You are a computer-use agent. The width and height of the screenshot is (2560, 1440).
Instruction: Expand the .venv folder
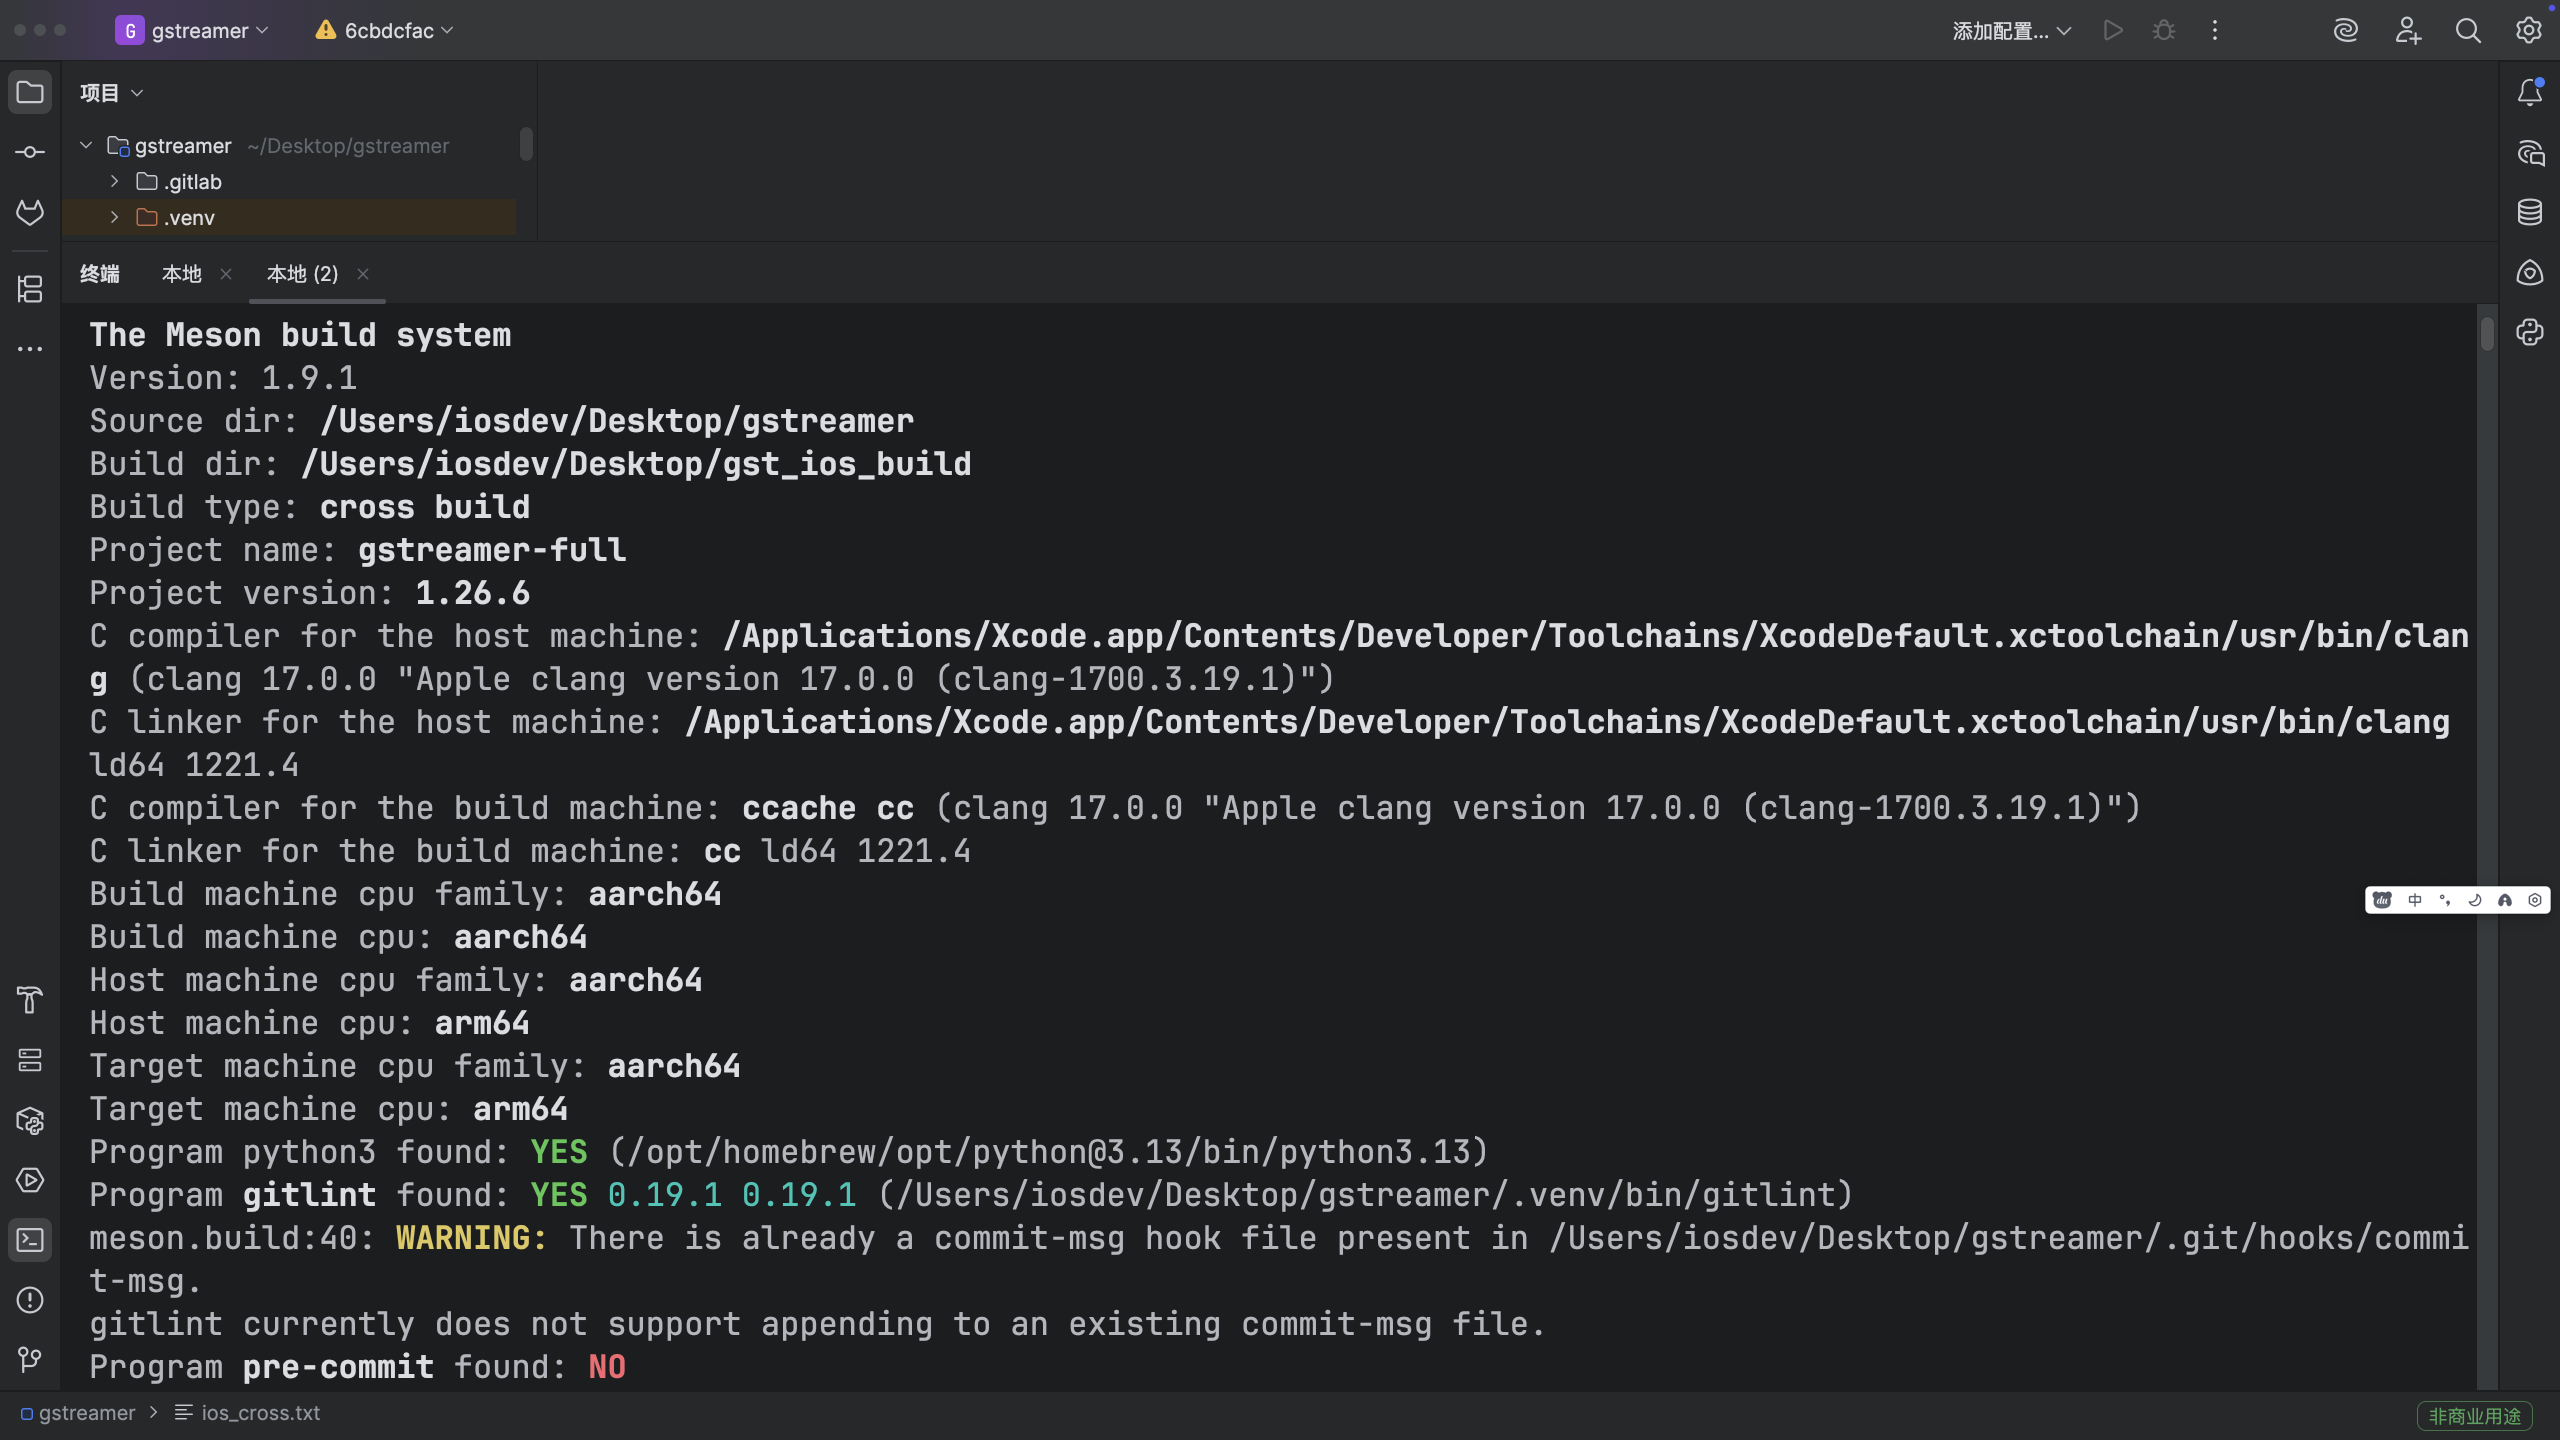click(x=114, y=218)
